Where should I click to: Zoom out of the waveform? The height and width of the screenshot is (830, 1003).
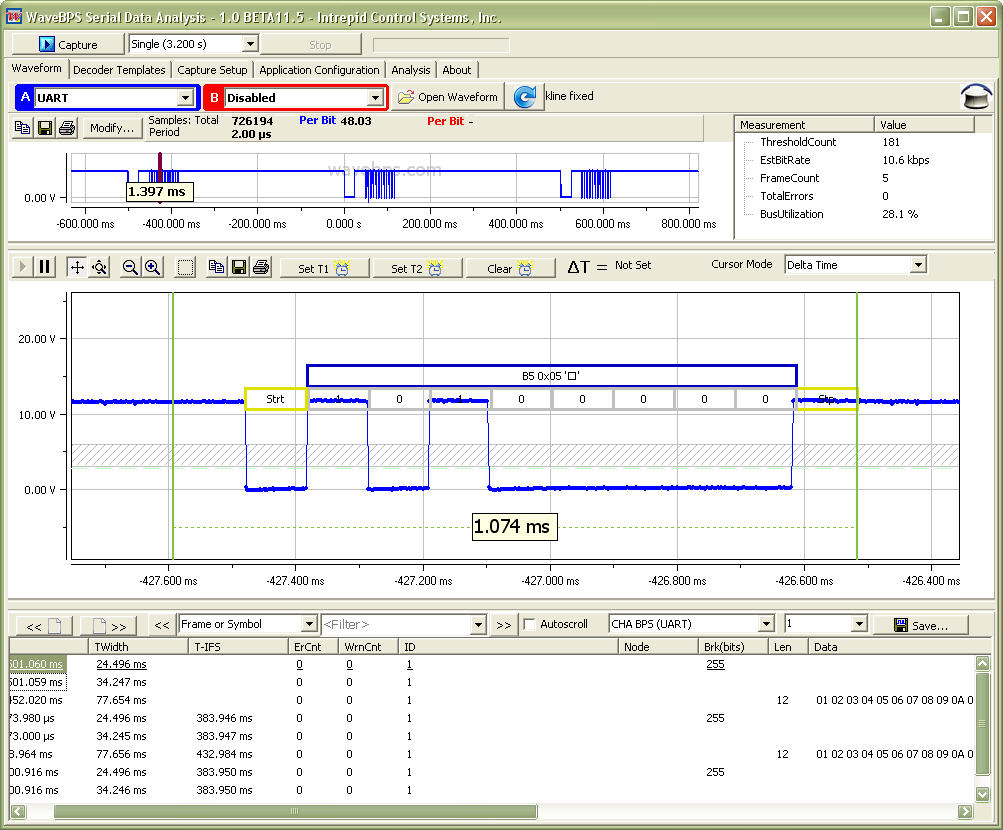[x=130, y=267]
